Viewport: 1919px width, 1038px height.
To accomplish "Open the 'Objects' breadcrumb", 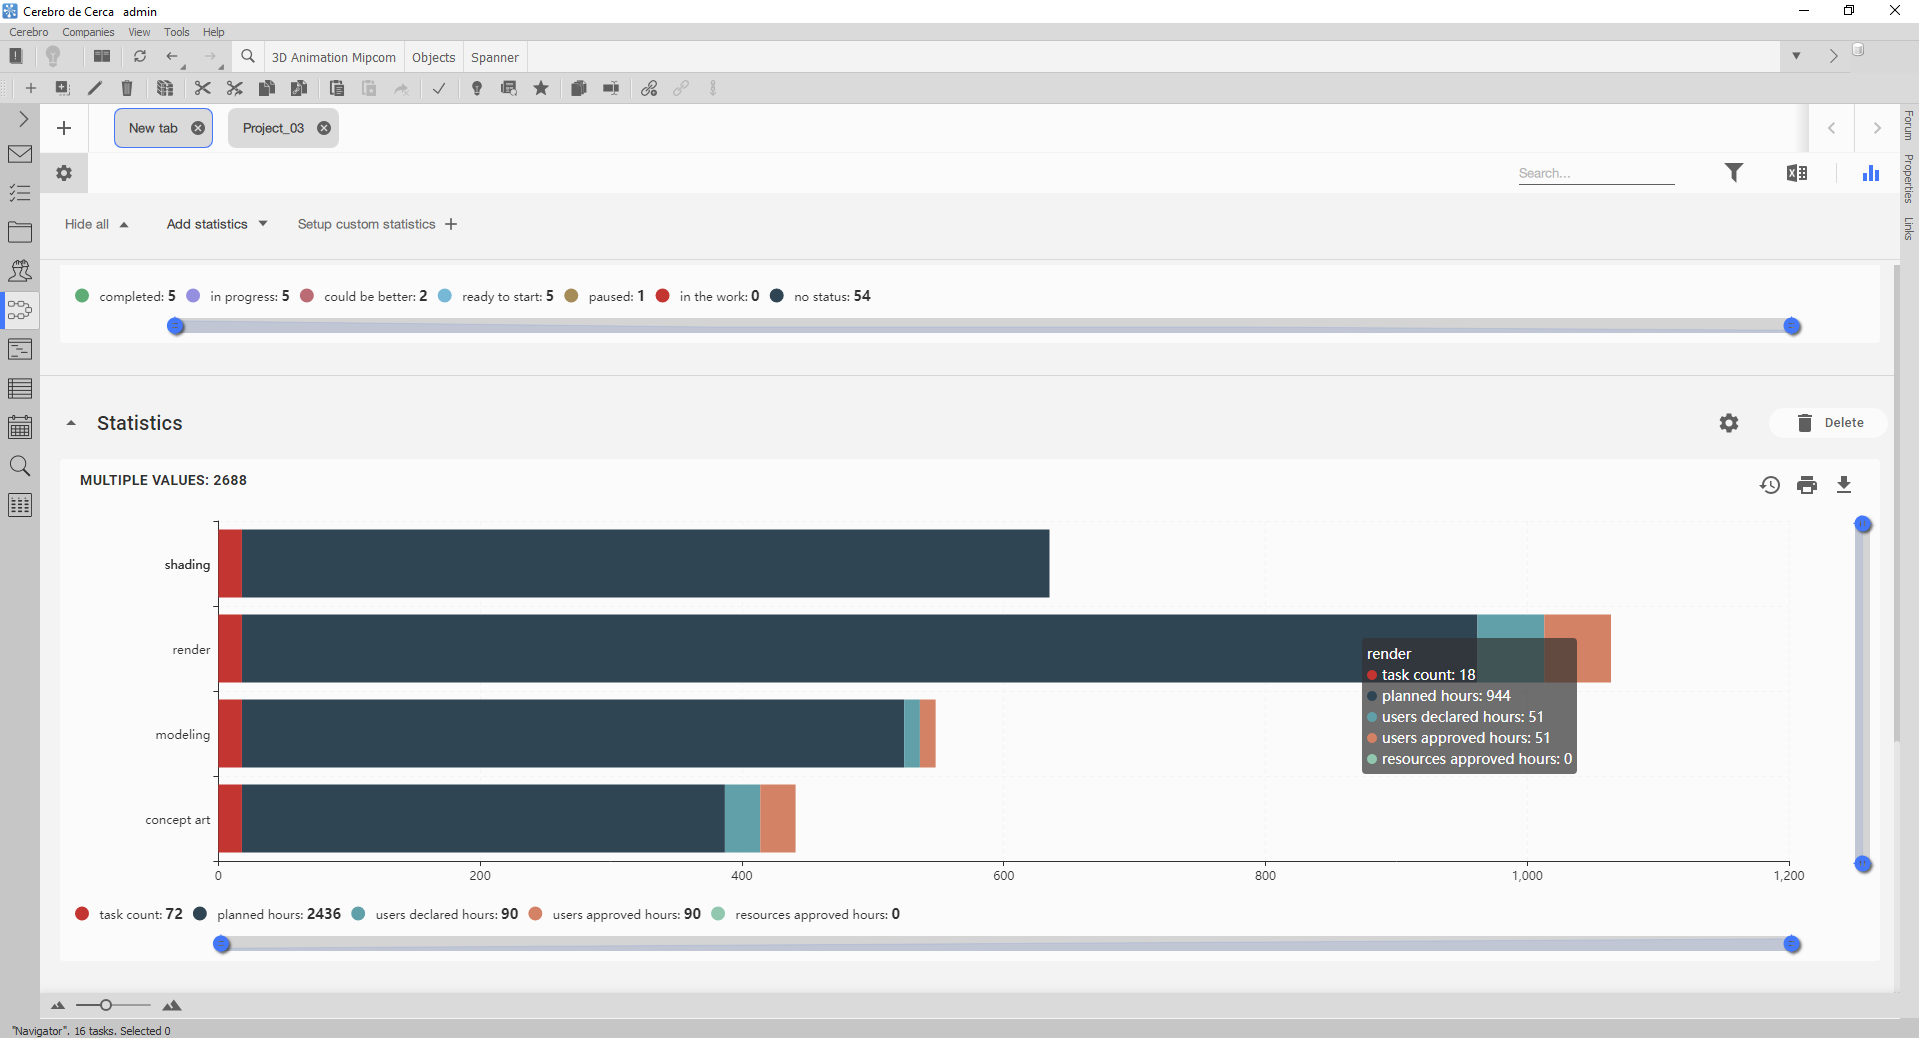I will (433, 57).
